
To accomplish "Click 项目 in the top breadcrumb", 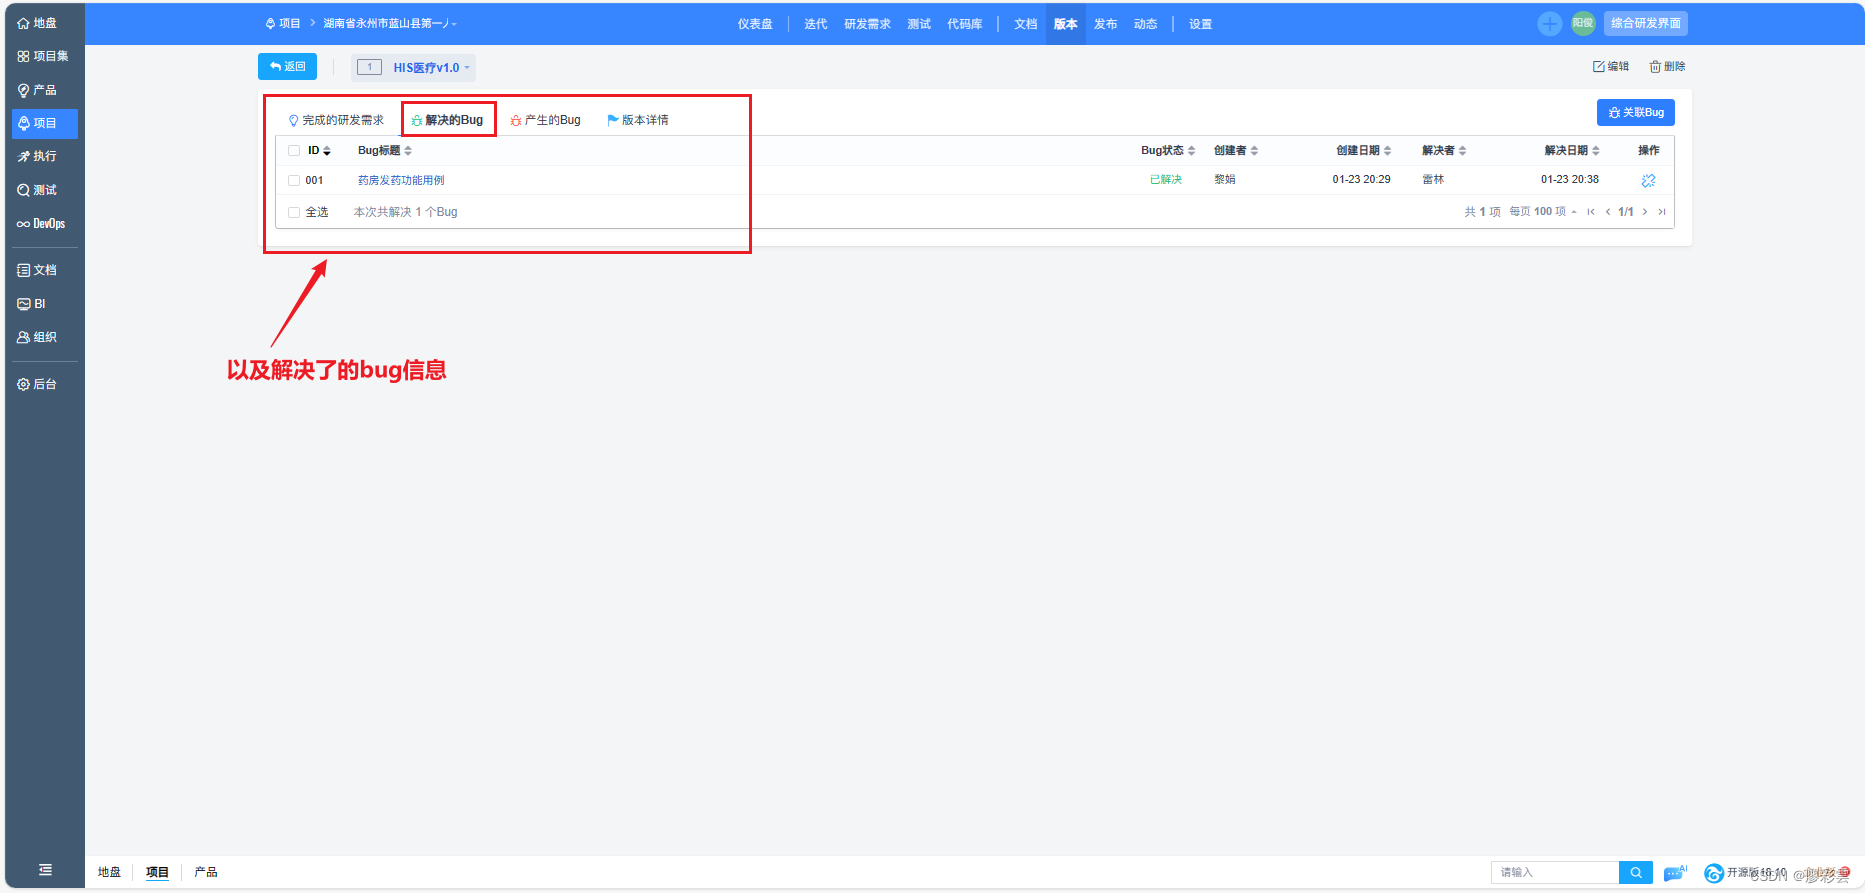I will [283, 23].
